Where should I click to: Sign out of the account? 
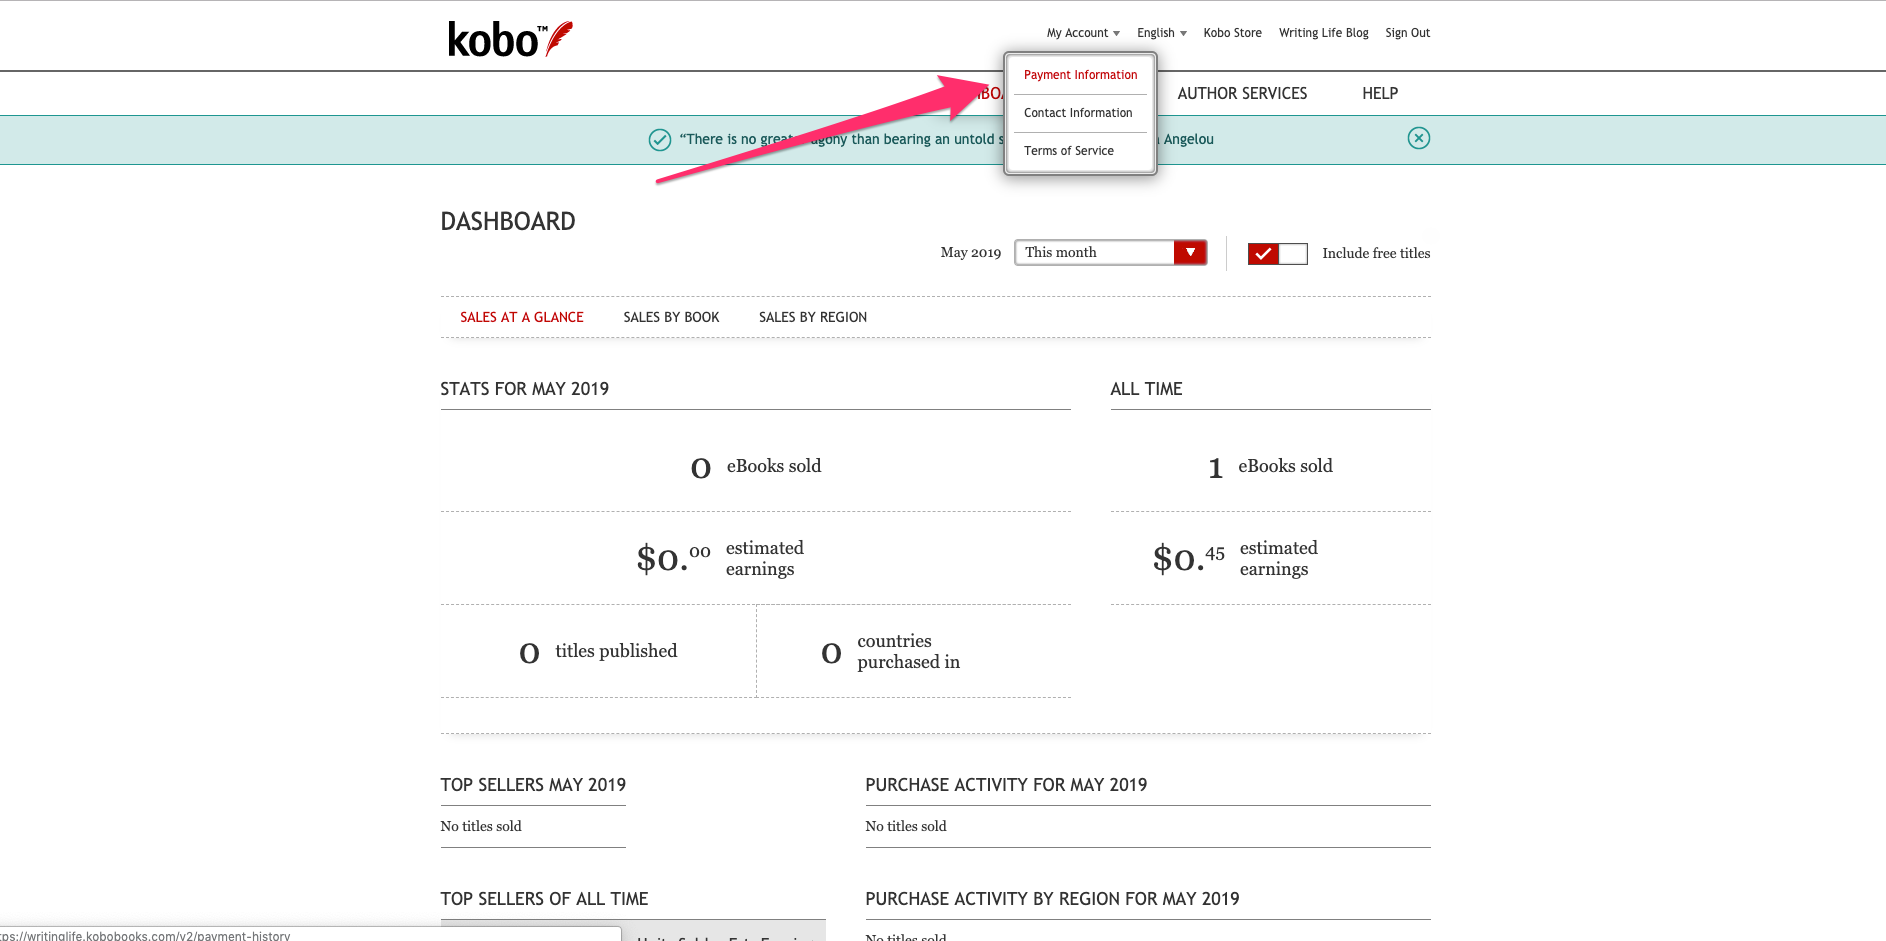click(x=1407, y=33)
